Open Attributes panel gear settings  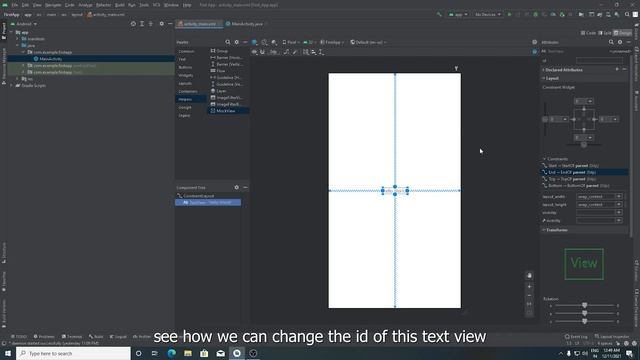[620, 42]
